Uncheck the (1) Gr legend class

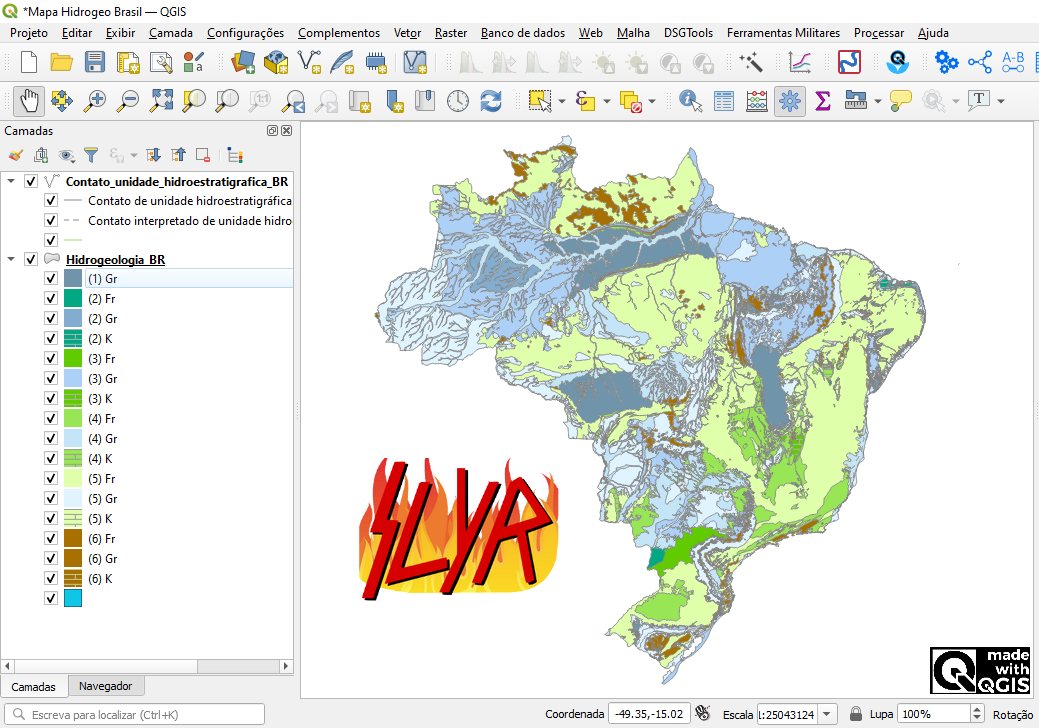[51, 278]
